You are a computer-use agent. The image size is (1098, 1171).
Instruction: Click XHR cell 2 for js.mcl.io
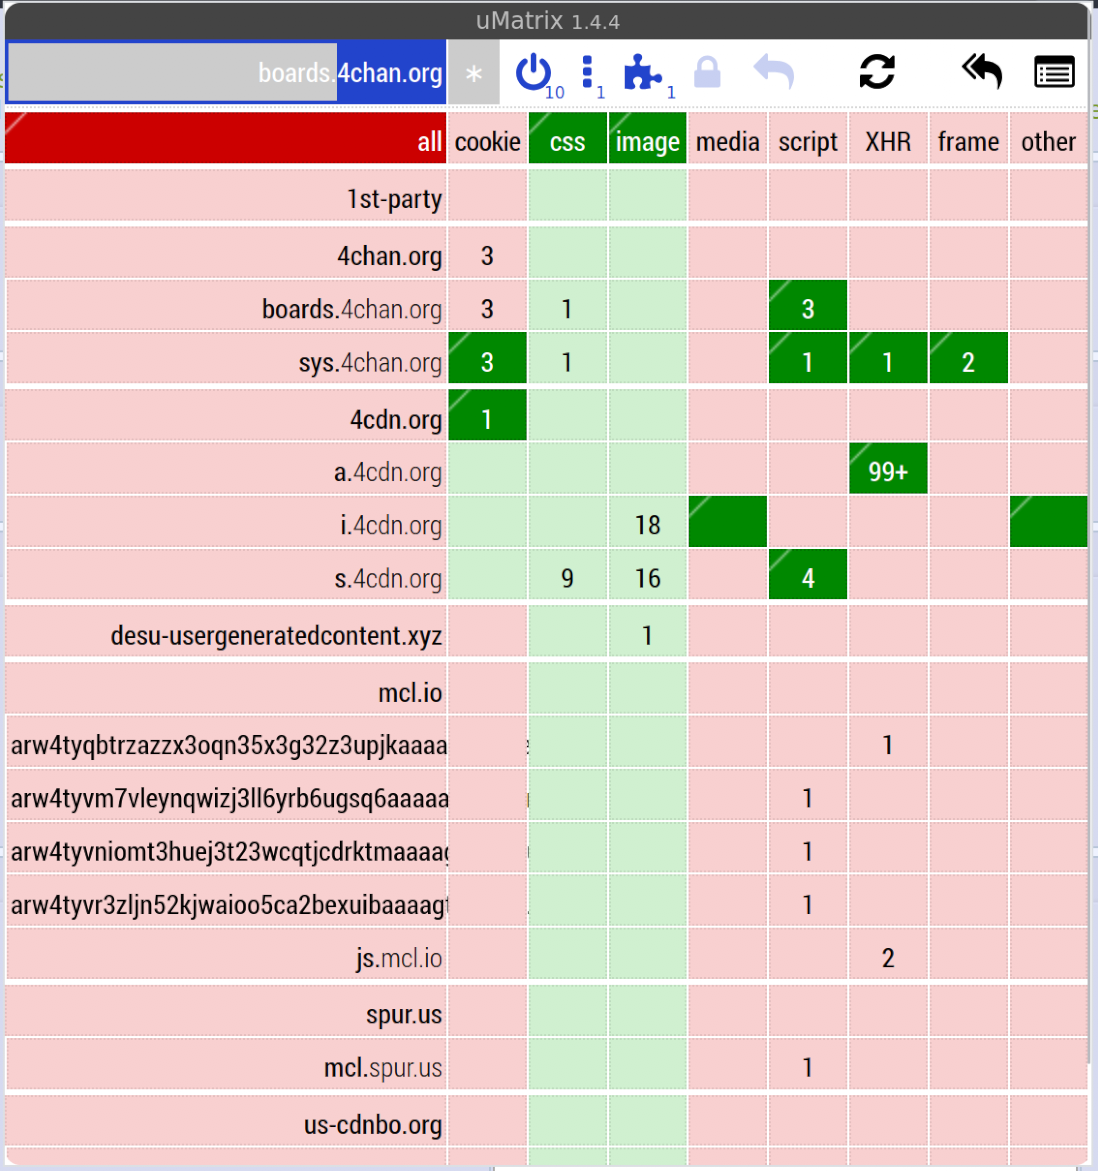click(888, 954)
